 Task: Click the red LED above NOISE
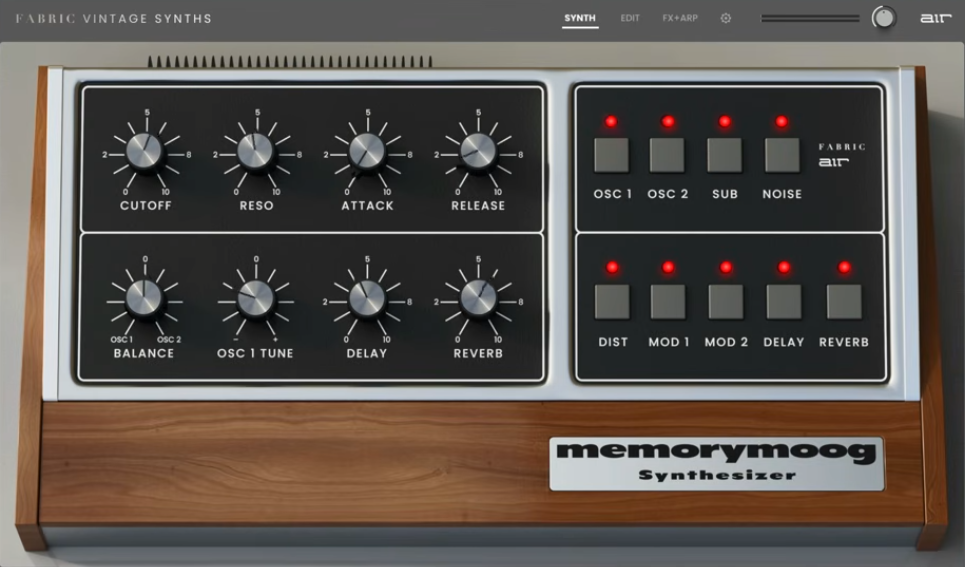click(782, 121)
